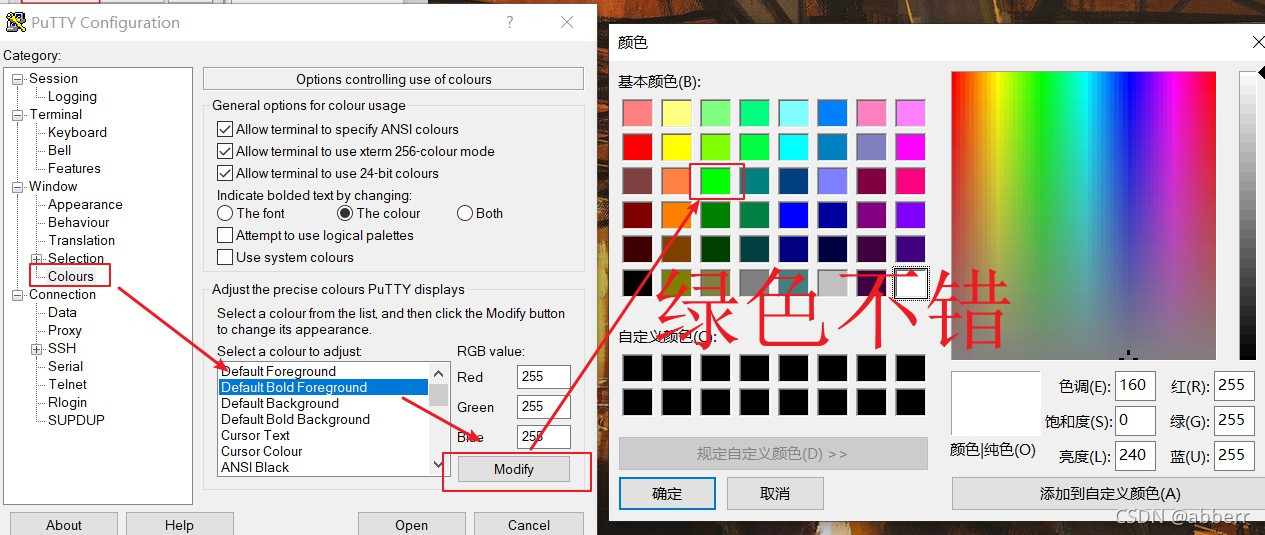Click the Cancel button in PuTTY

[529, 525]
